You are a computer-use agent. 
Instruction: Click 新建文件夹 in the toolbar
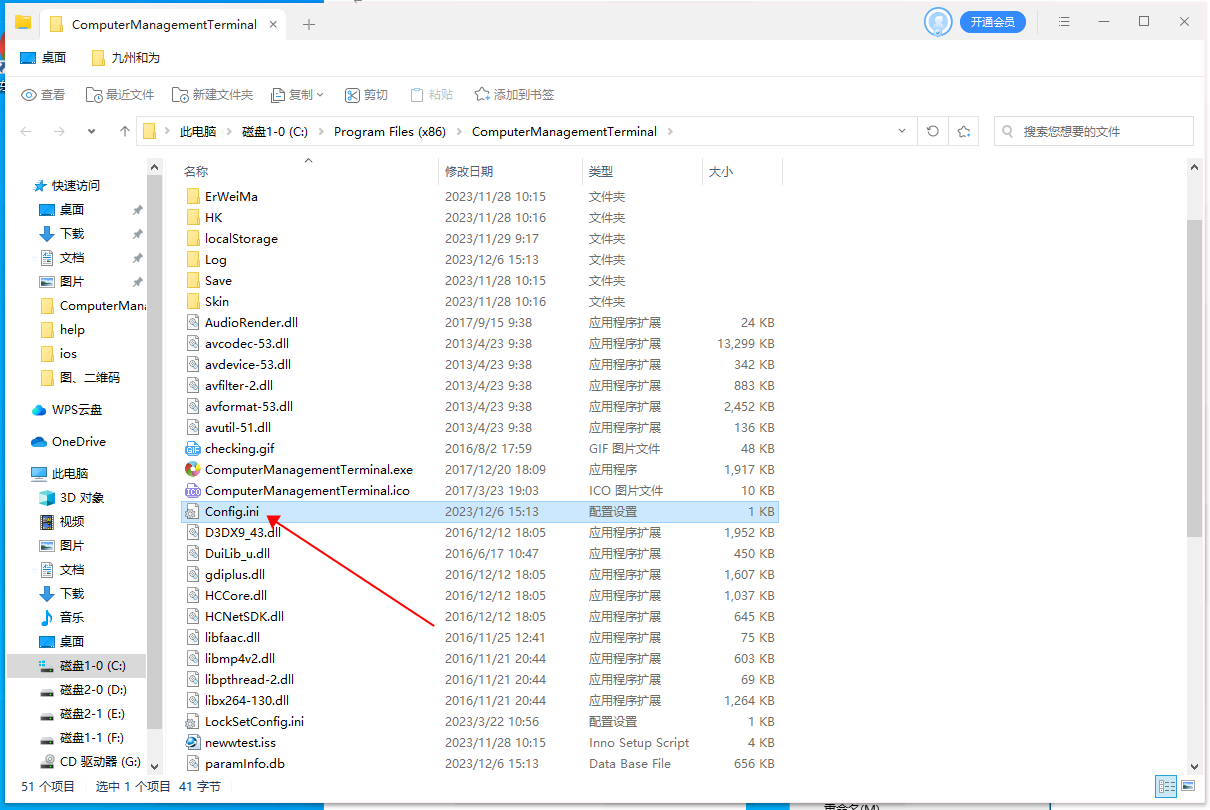point(212,95)
